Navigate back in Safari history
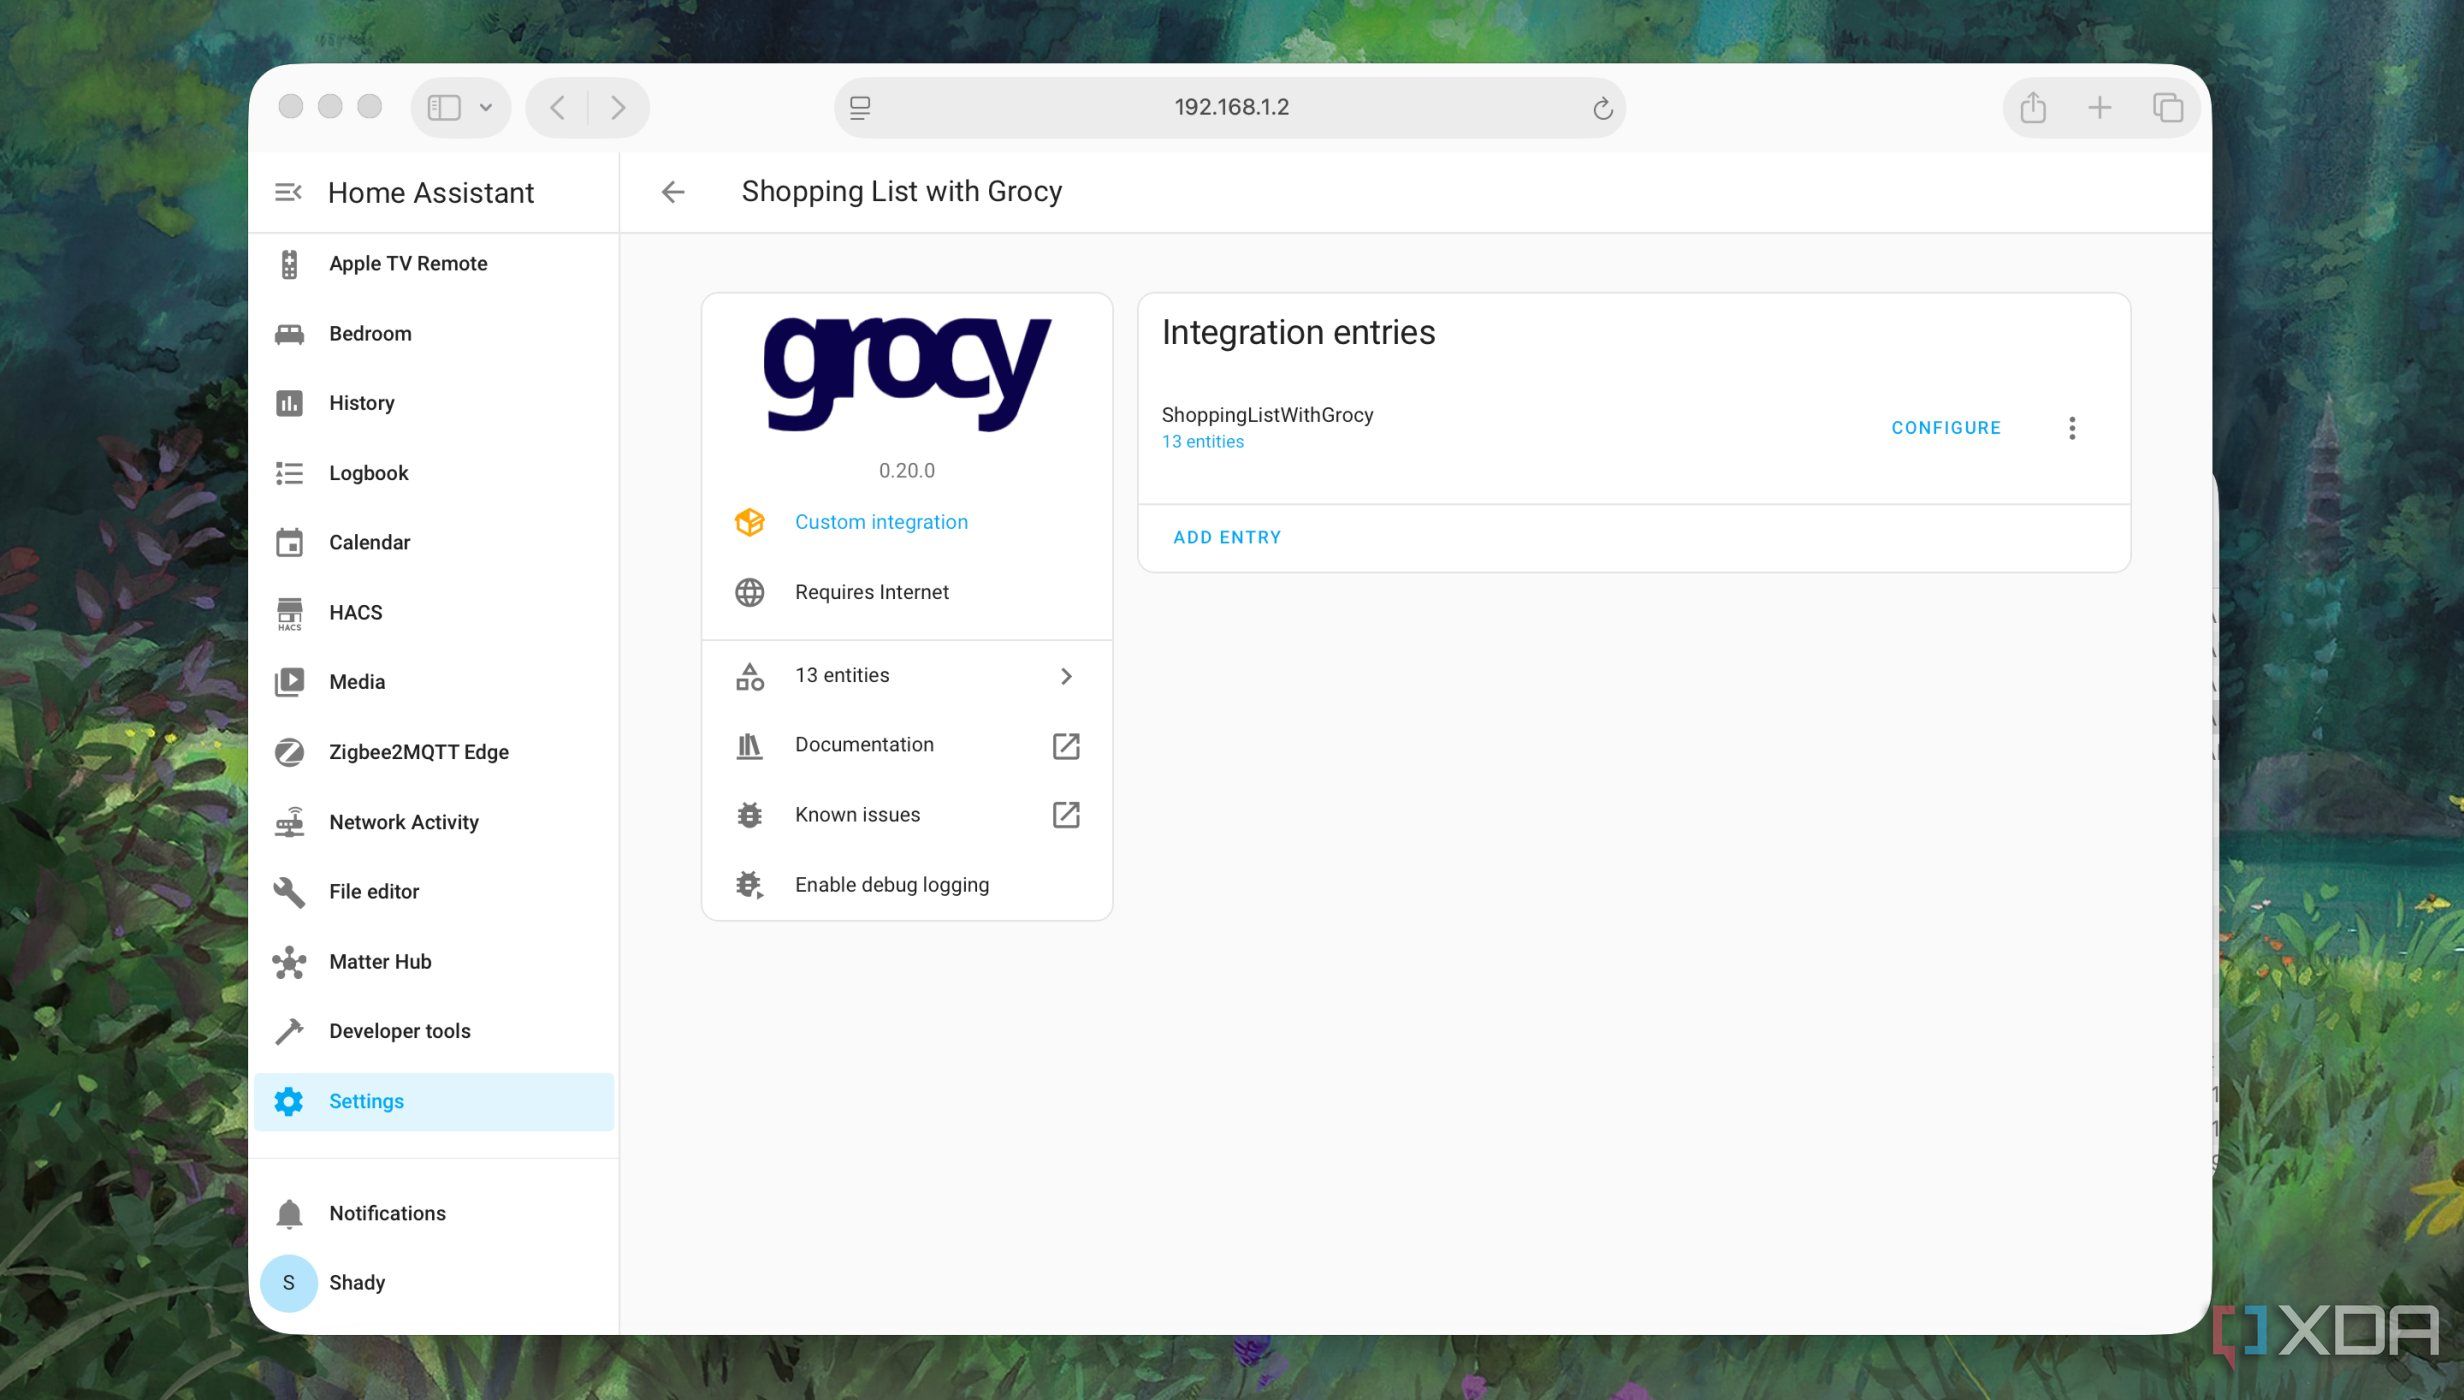 pos(558,107)
